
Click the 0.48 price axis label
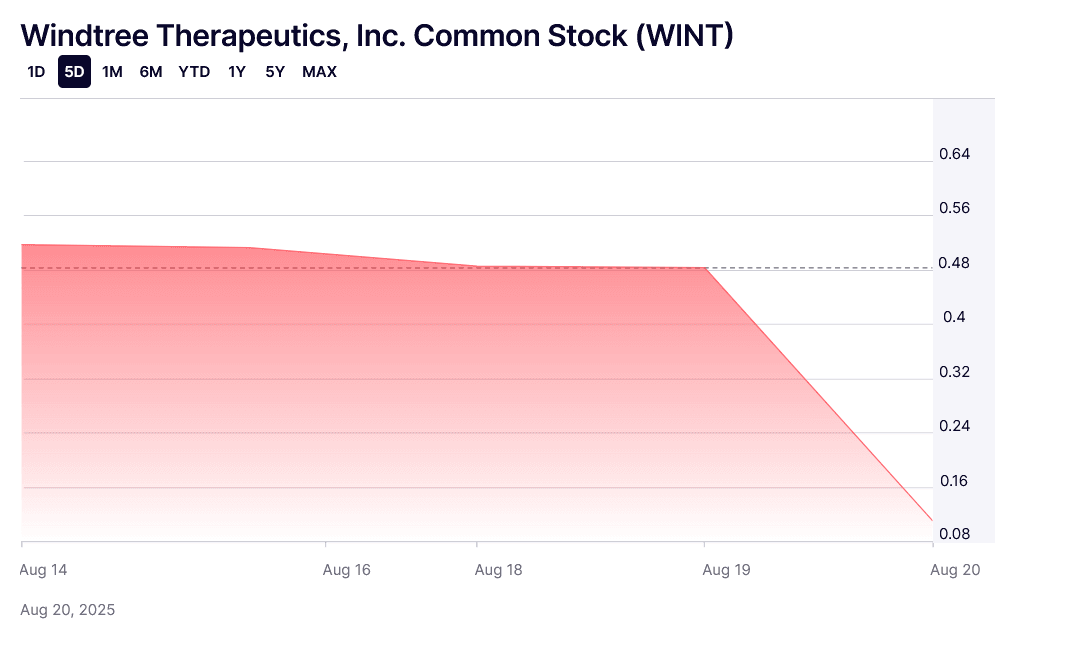click(x=955, y=263)
